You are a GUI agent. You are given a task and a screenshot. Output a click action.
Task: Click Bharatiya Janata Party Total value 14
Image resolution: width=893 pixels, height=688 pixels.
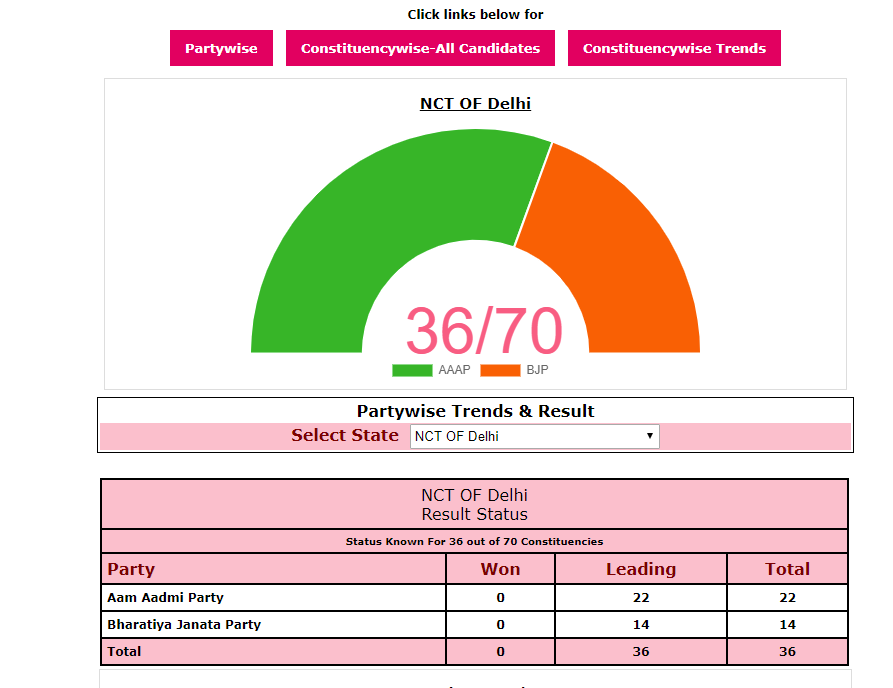point(787,625)
